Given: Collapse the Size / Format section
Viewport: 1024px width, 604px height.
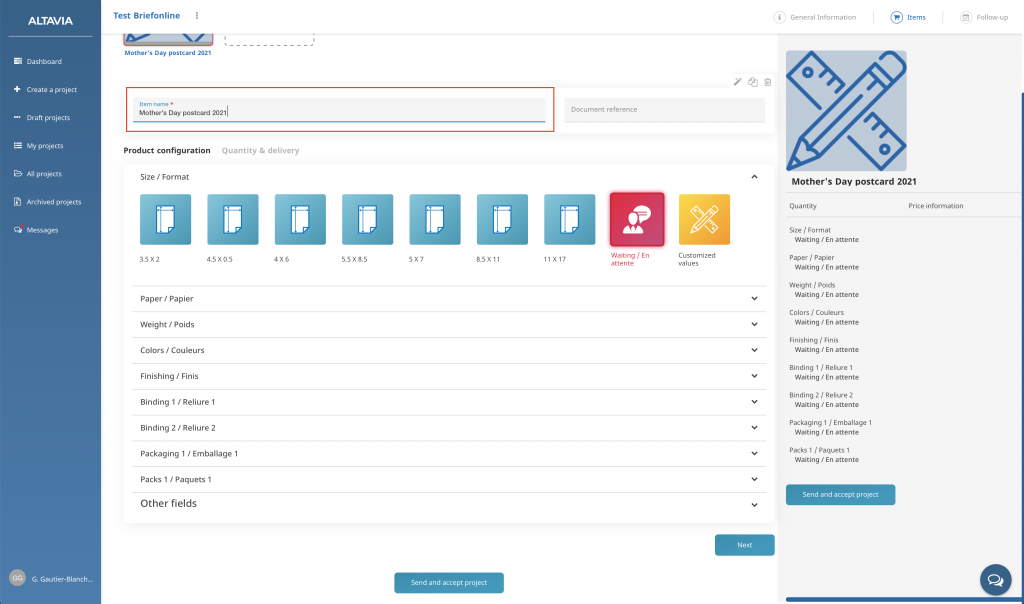Looking at the screenshot, I should 754,177.
